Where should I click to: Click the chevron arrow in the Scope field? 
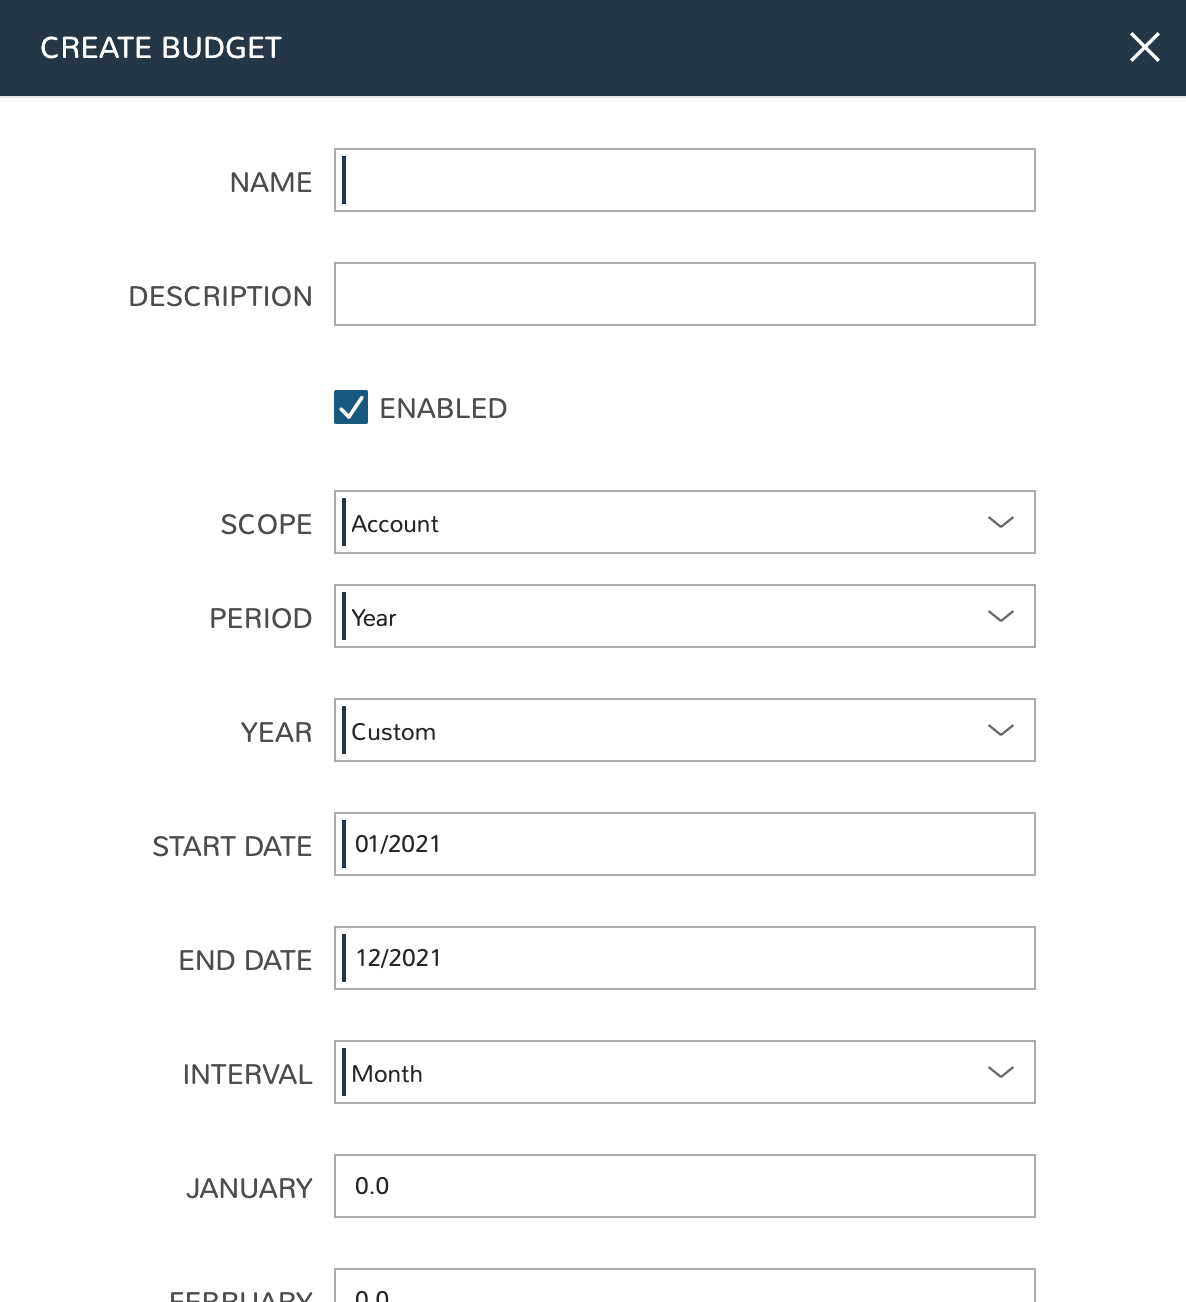[1000, 522]
